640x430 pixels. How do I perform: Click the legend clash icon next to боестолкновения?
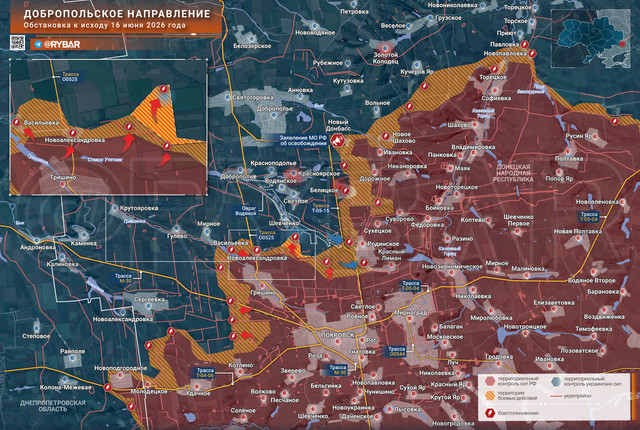(x=490, y=413)
